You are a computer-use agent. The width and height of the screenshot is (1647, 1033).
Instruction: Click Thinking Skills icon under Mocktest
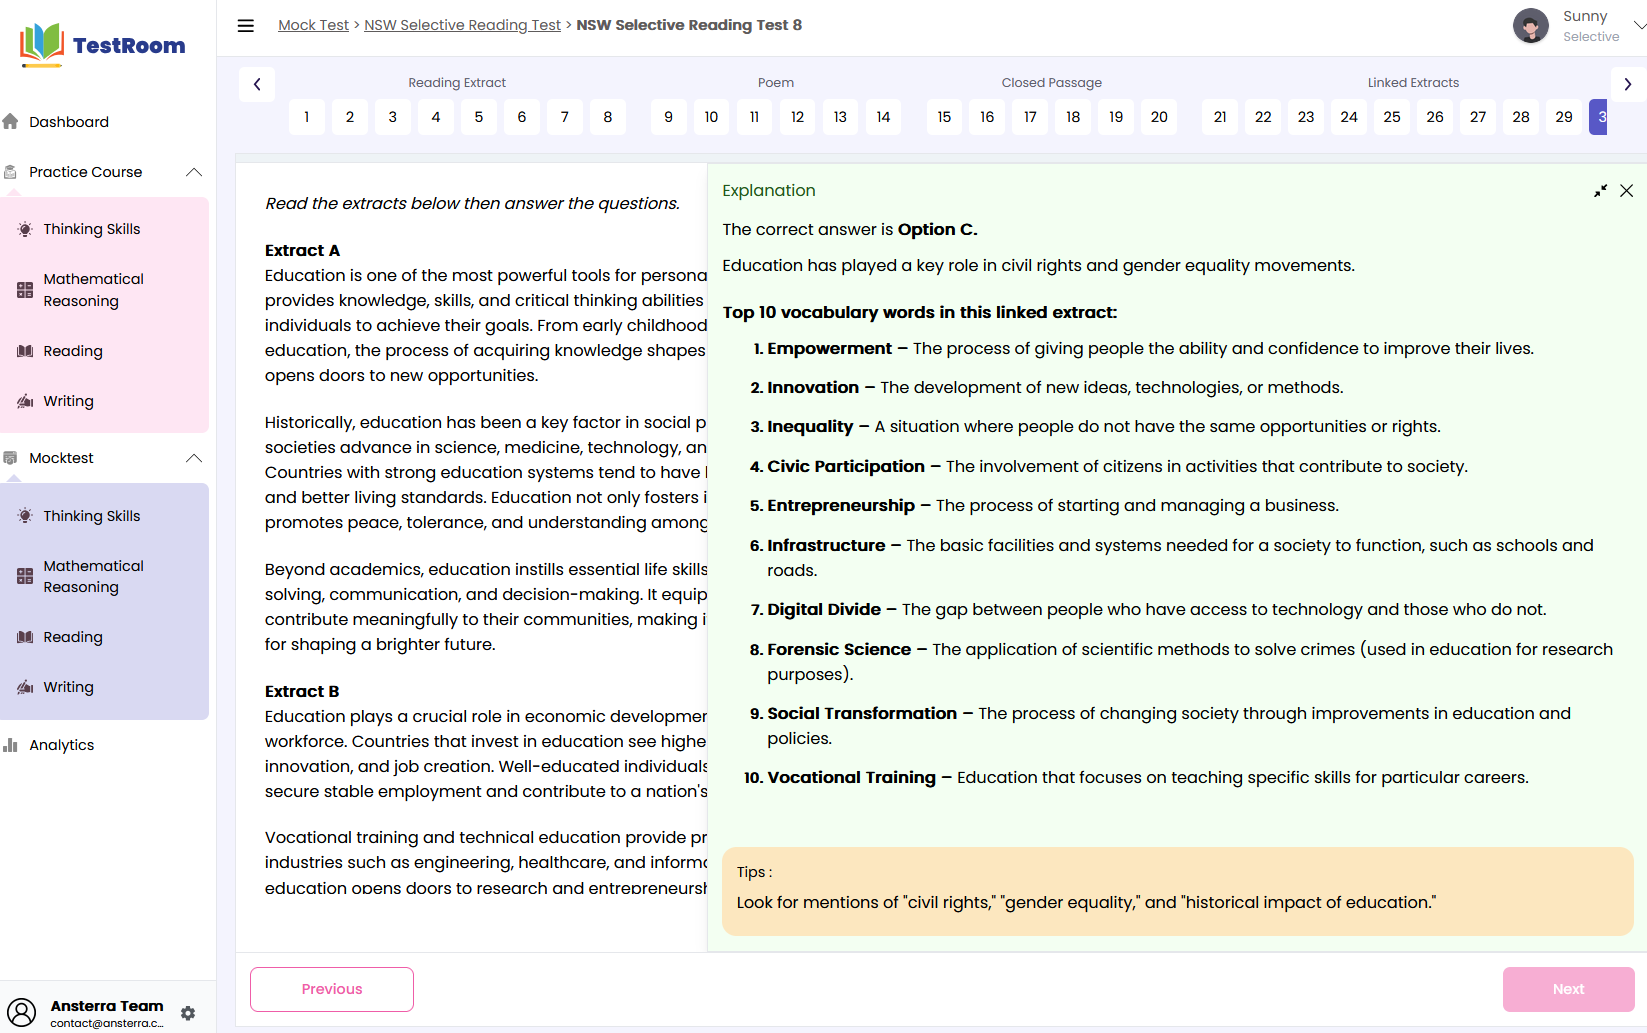tap(25, 516)
